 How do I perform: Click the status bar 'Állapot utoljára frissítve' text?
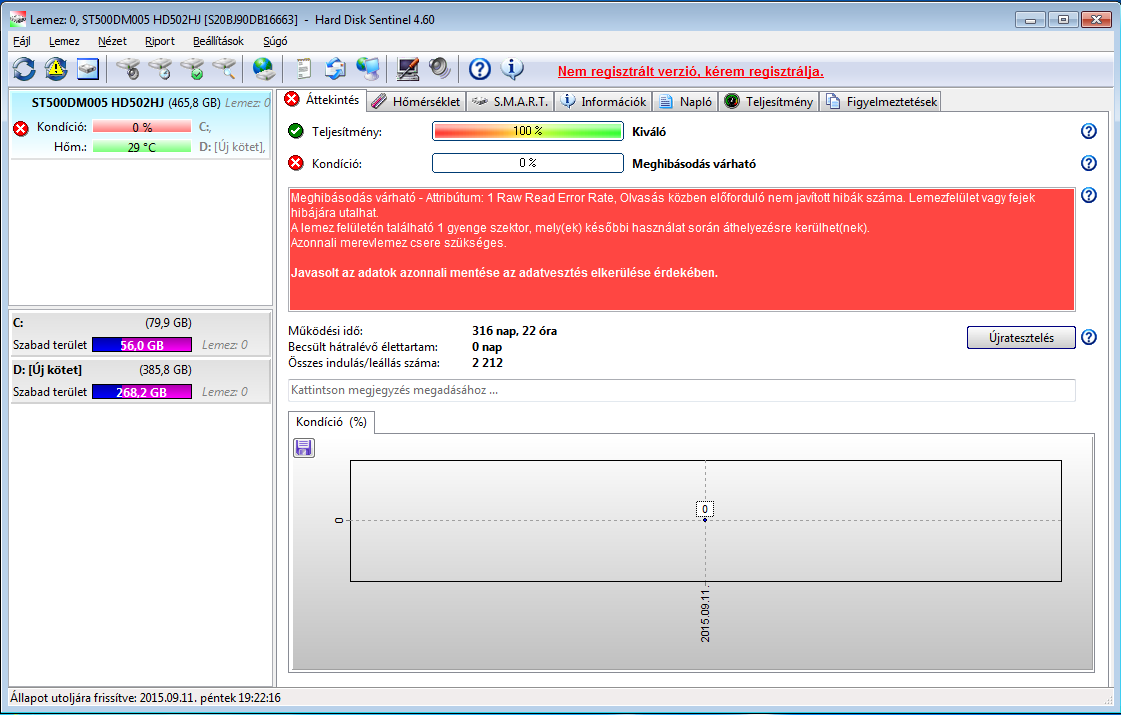(145, 698)
